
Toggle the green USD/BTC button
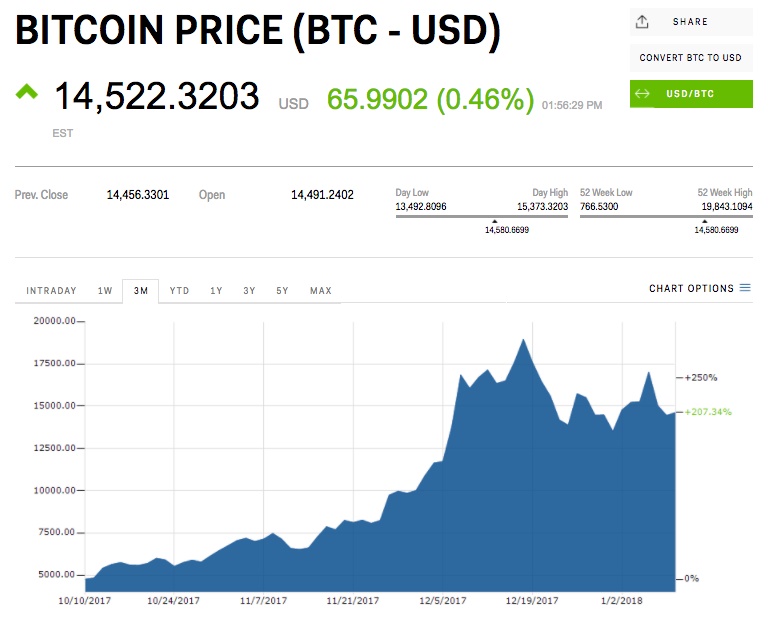[x=691, y=94]
